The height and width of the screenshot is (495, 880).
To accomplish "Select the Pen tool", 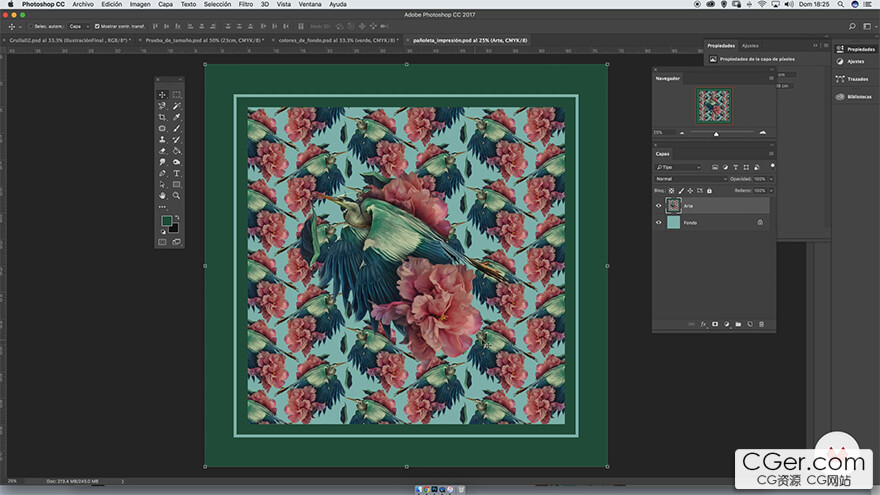I will [162, 173].
